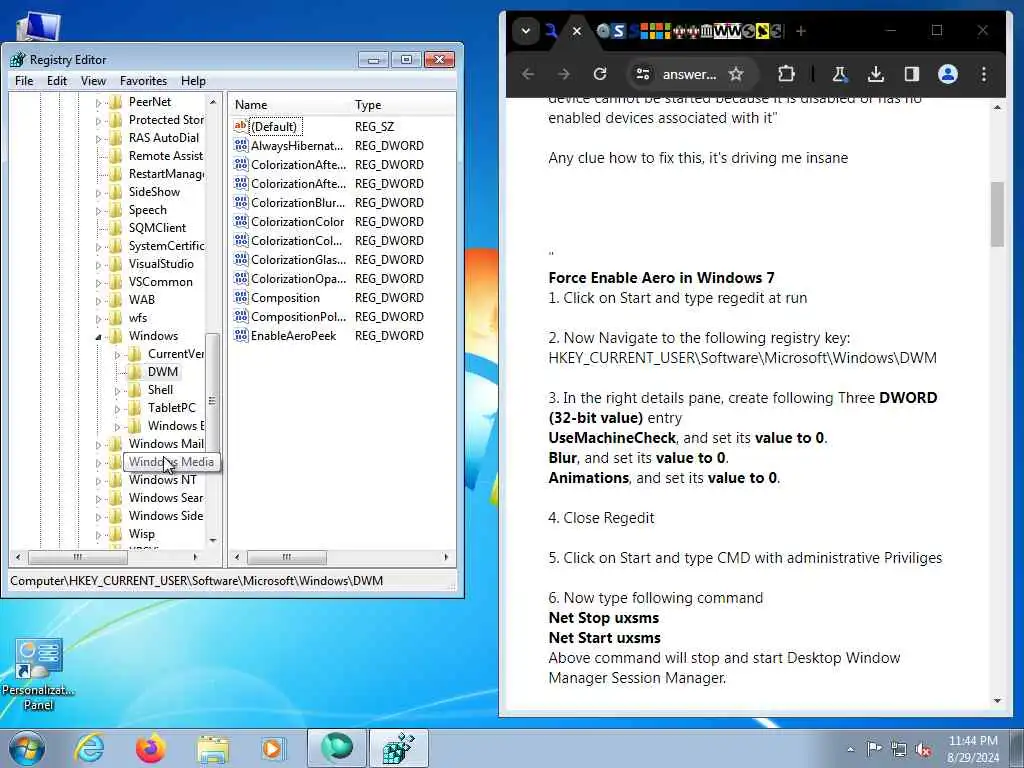
Task: Expand the VisualStudio key node
Action: pyautogui.click(x=99, y=264)
